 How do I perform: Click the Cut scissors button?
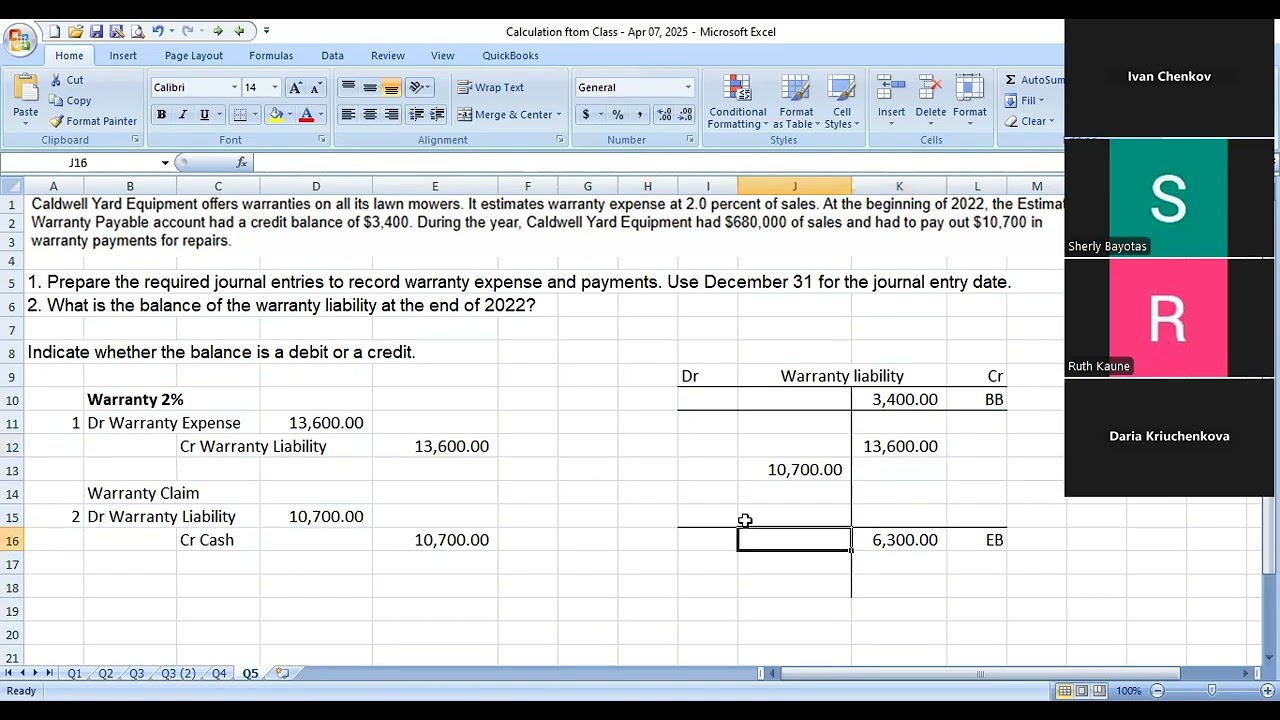point(67,80)
